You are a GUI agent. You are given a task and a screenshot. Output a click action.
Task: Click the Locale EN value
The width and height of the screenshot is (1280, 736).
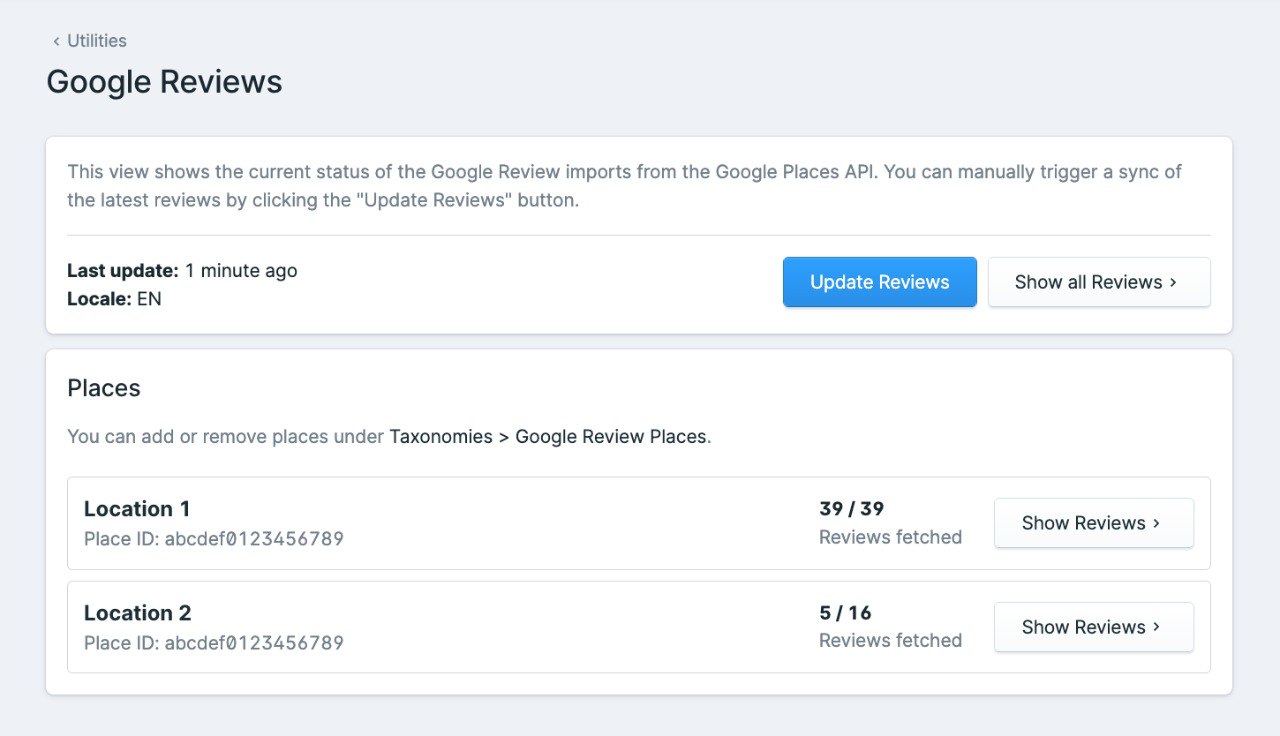coord(149,298)
